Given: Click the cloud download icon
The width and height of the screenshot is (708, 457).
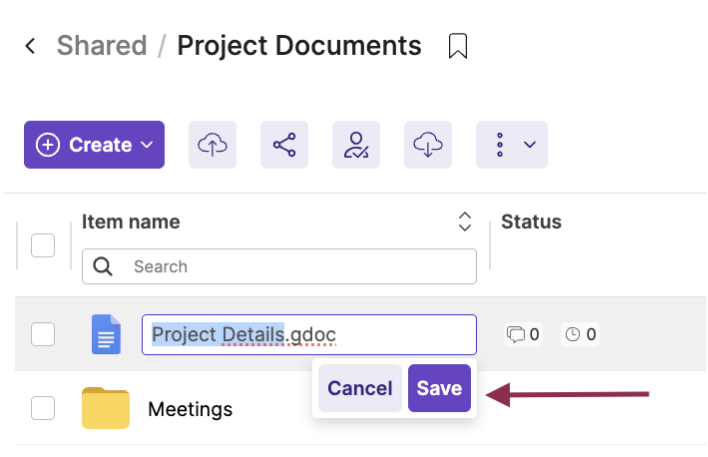Looking at the screenshot, I should [x=428, y=145].
